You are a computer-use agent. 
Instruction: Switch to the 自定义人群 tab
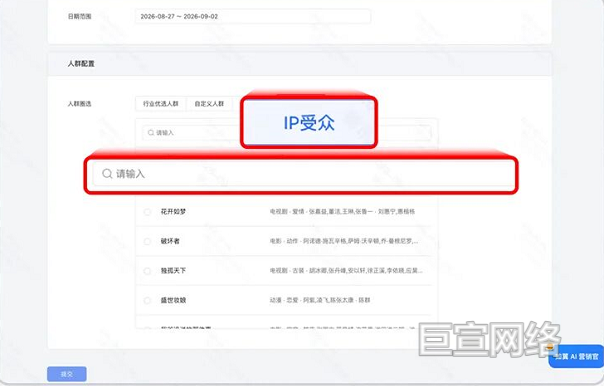coord(209,104)
